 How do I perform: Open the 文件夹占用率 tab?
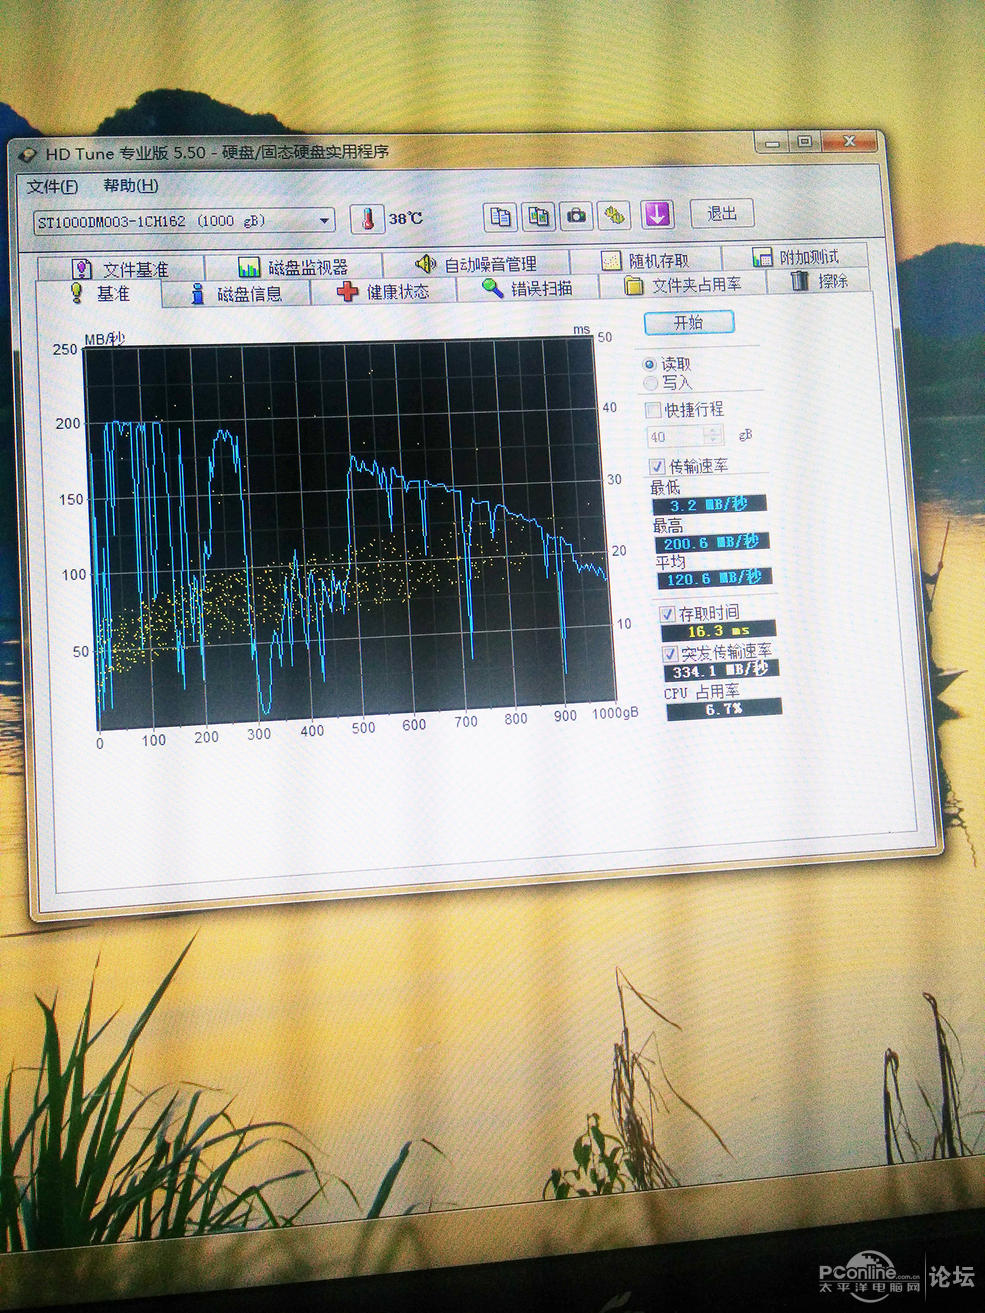coord(683,285)
